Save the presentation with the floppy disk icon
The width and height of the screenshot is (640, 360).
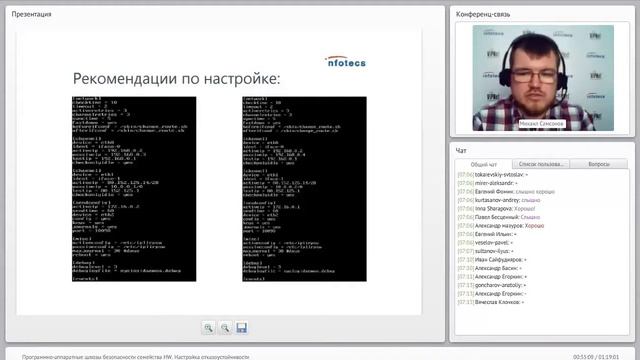click(x=242, y=328)
